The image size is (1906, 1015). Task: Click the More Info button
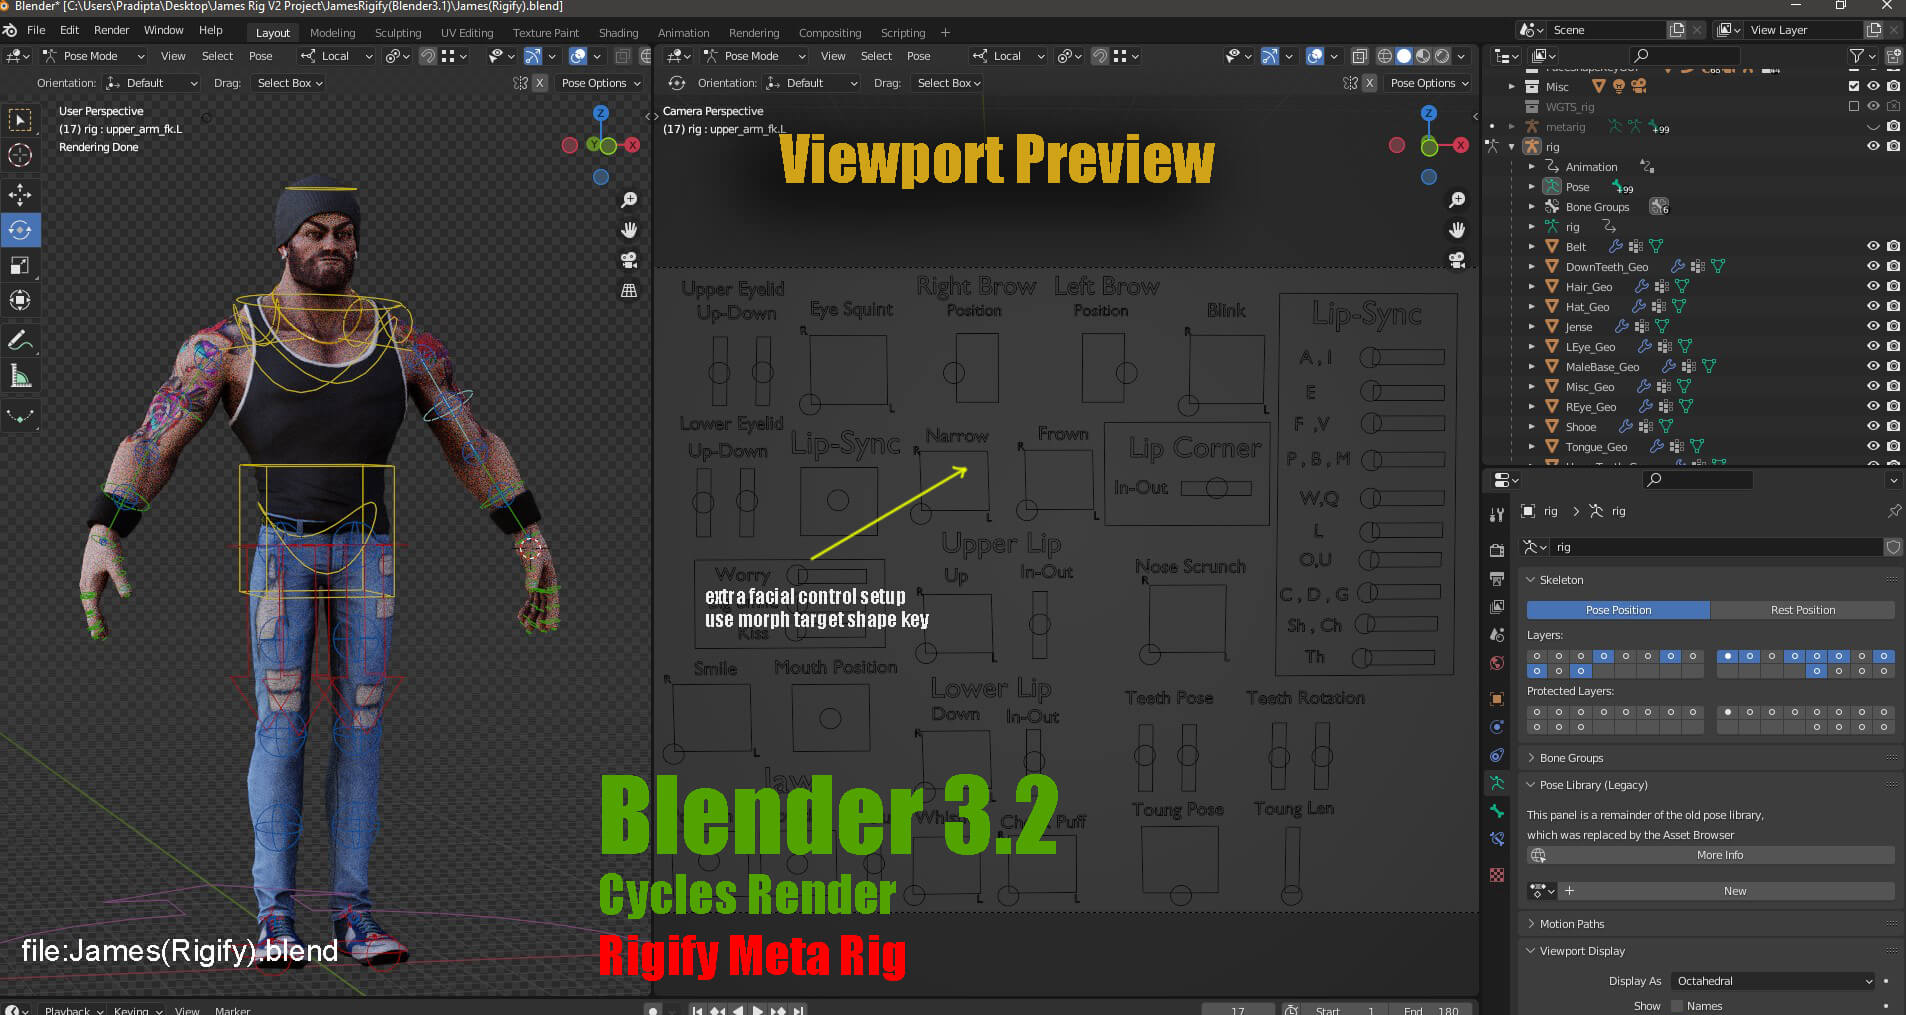click(1718, 855)
